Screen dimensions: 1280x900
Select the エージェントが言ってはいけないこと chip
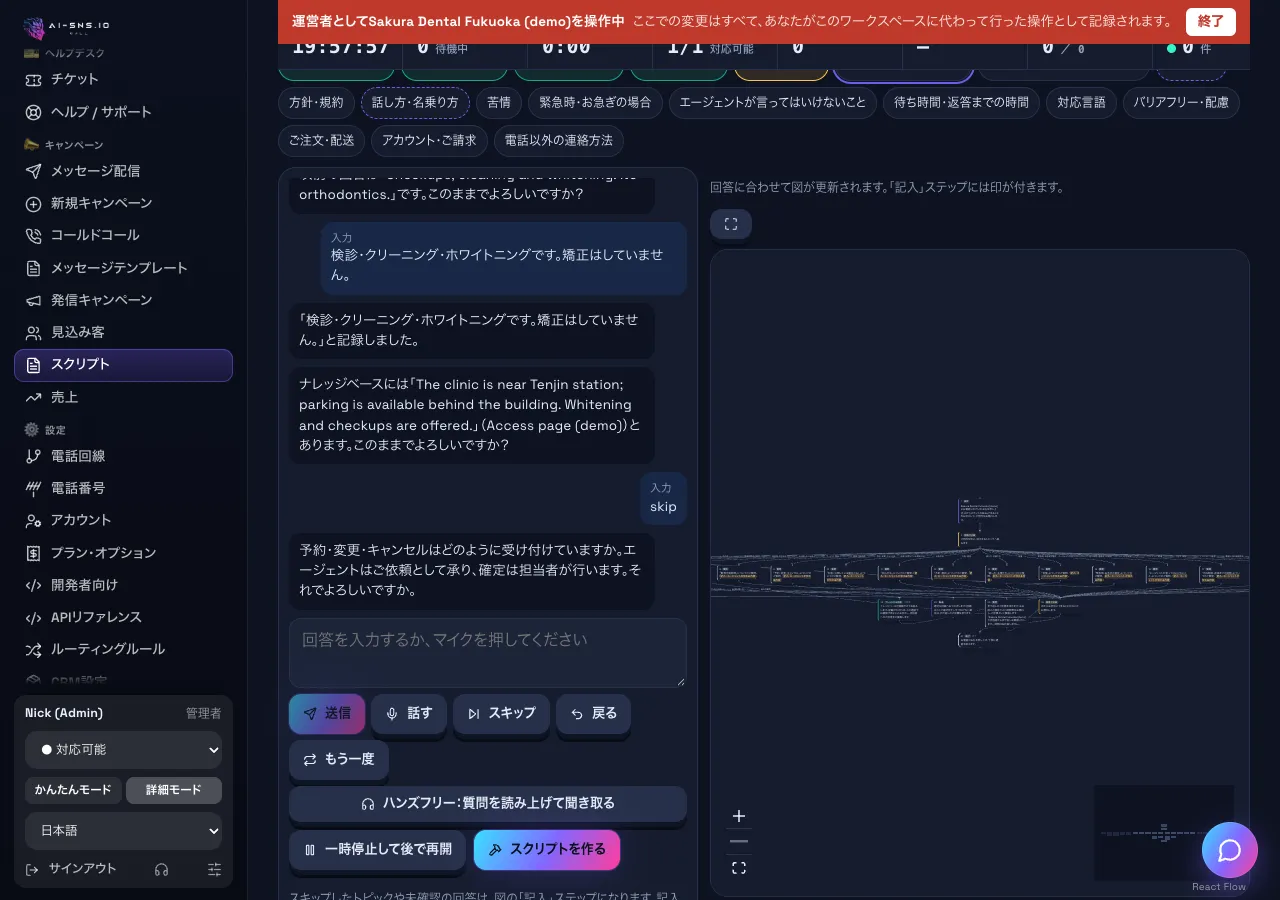[x=773, y=102]
